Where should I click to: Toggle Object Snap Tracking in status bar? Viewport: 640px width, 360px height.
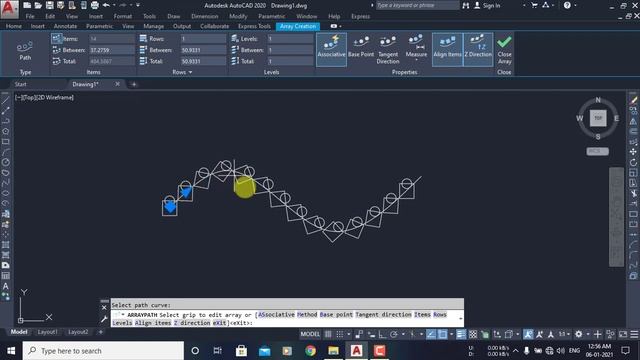tap(431, 334)
